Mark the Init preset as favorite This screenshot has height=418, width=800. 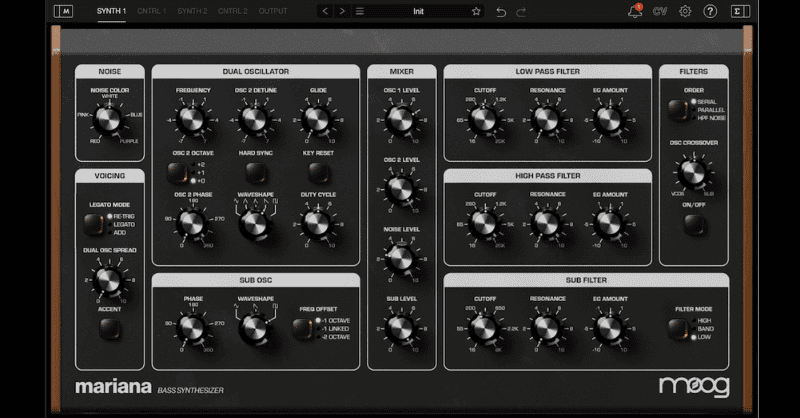pyautogui.click(x=476, y=11)
